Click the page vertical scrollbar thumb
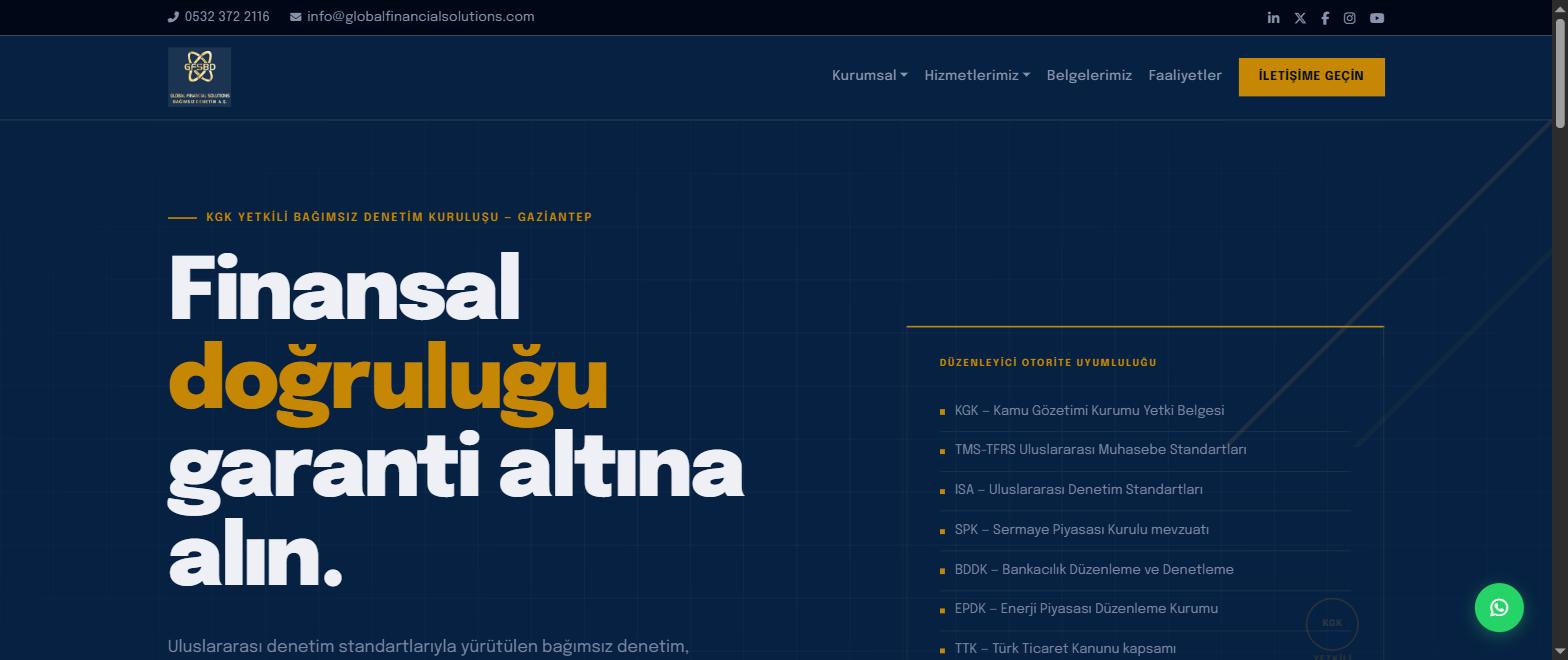The height and width of the screenshot is (660, 1568). click(1559, 73)
